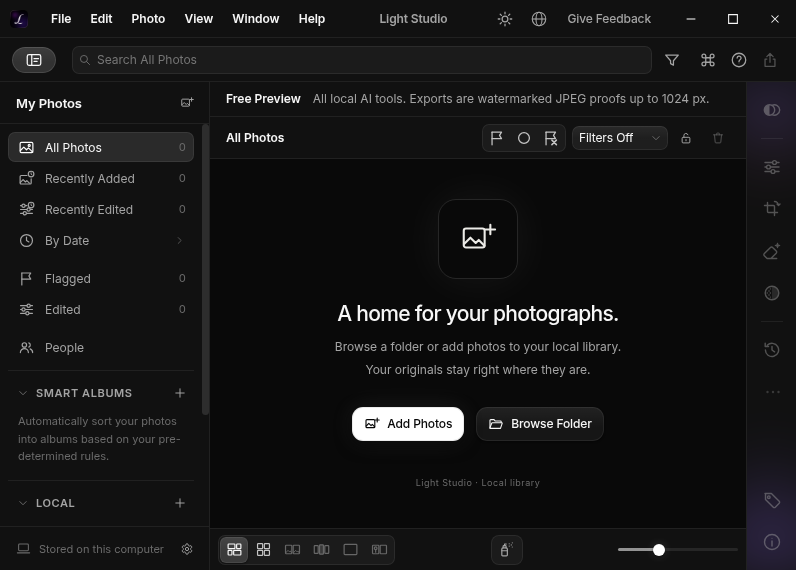Filter by rejected flag icon
The height and width of the screenshot is (570, 796).
tap(551, 138)
